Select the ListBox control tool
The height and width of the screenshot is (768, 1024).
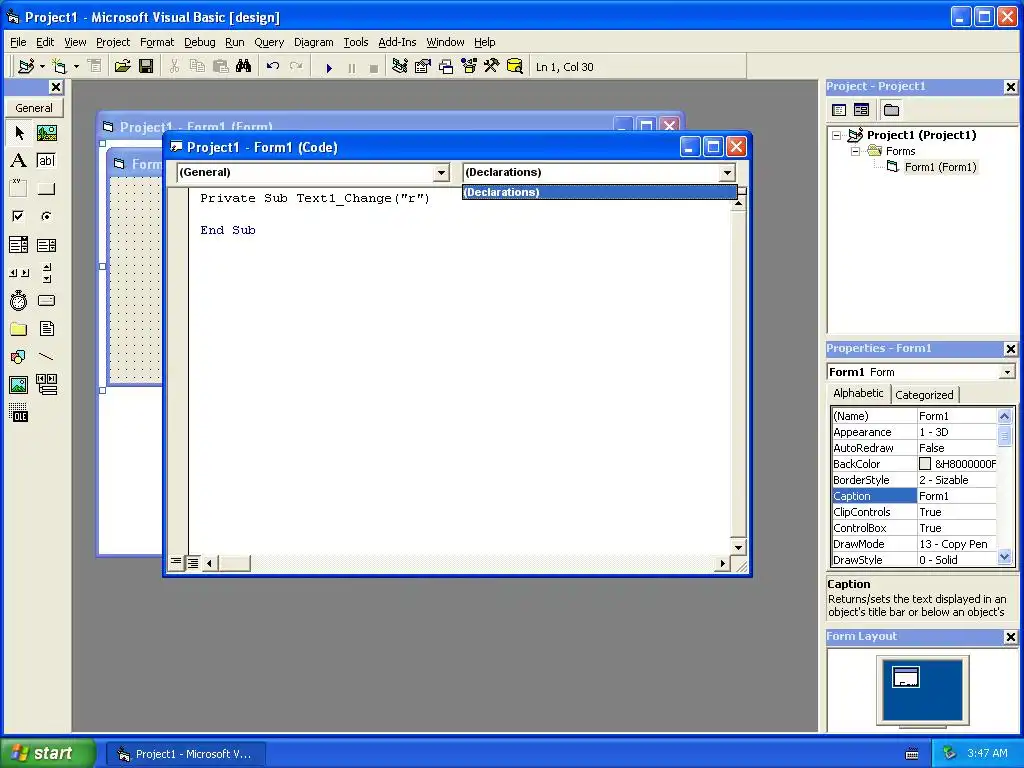coord(46,245)
